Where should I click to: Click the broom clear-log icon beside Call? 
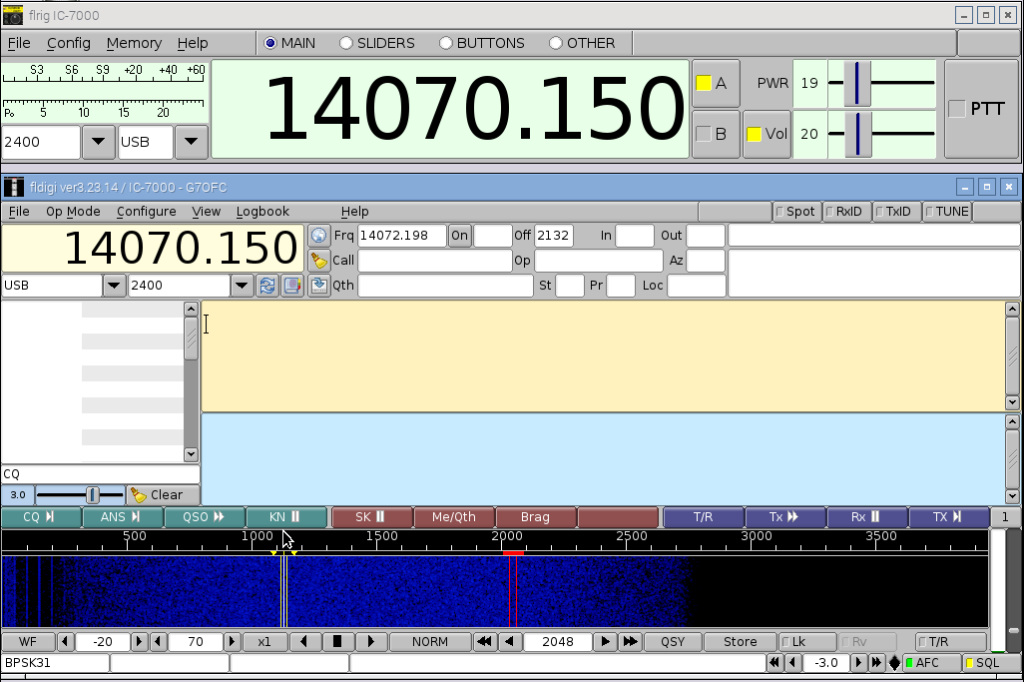(319, 261)
